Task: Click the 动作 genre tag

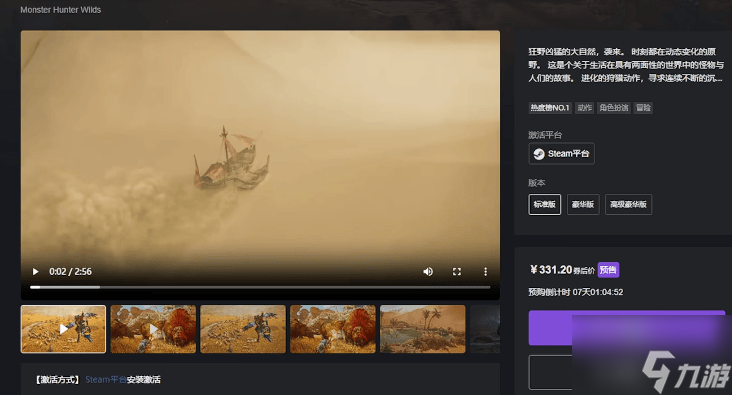Action: [x=584, y=108]
